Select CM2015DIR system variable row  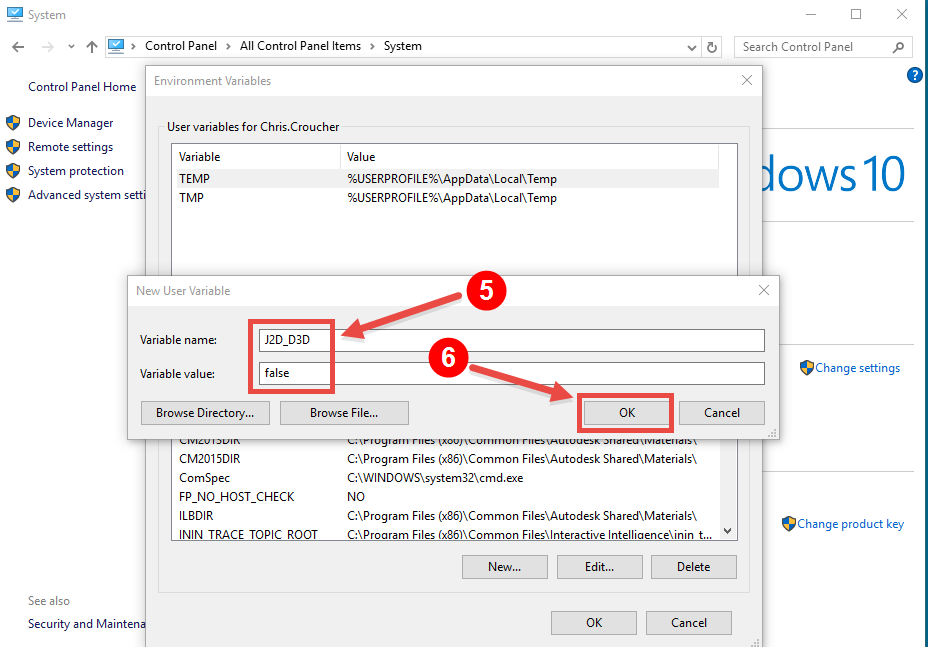(447, 459)
